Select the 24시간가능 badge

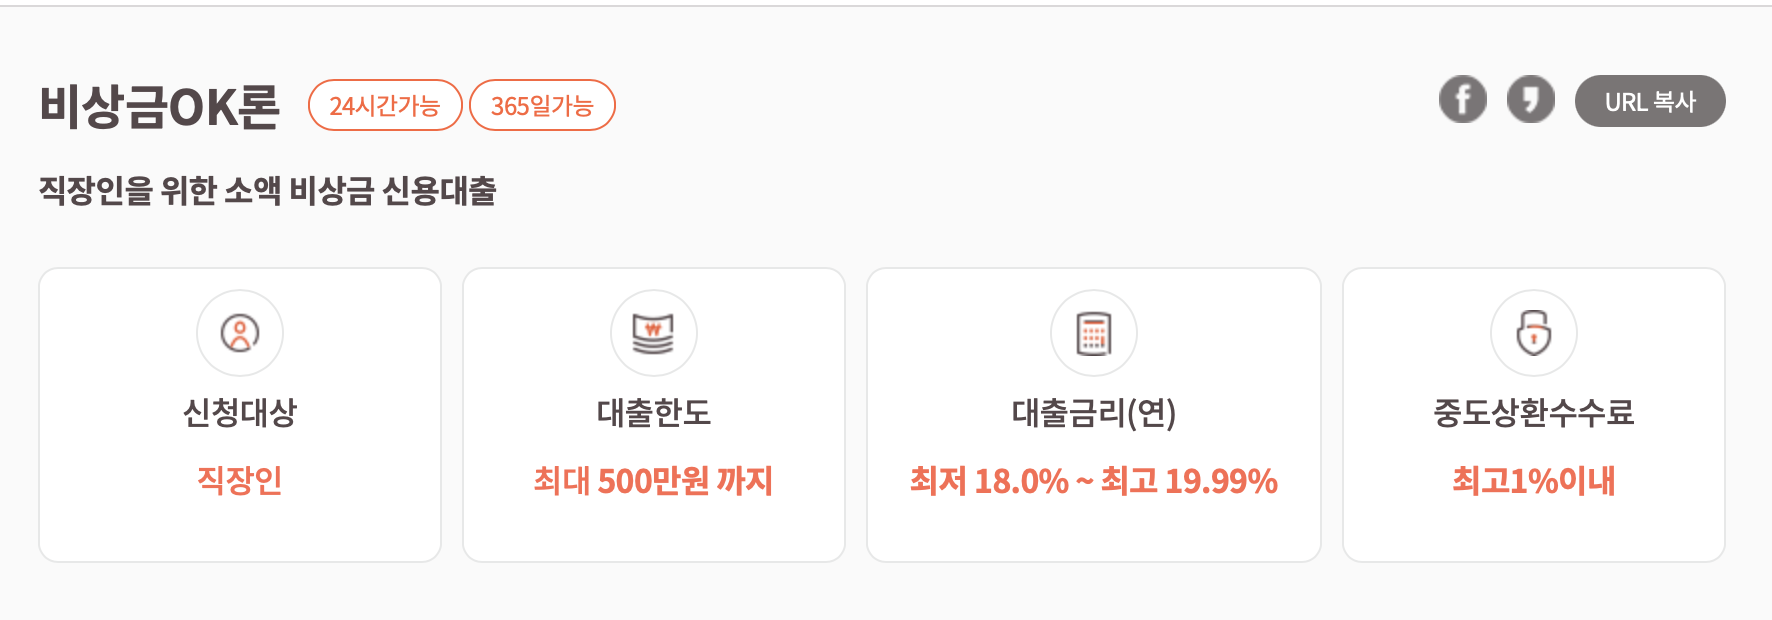[385, 104]
